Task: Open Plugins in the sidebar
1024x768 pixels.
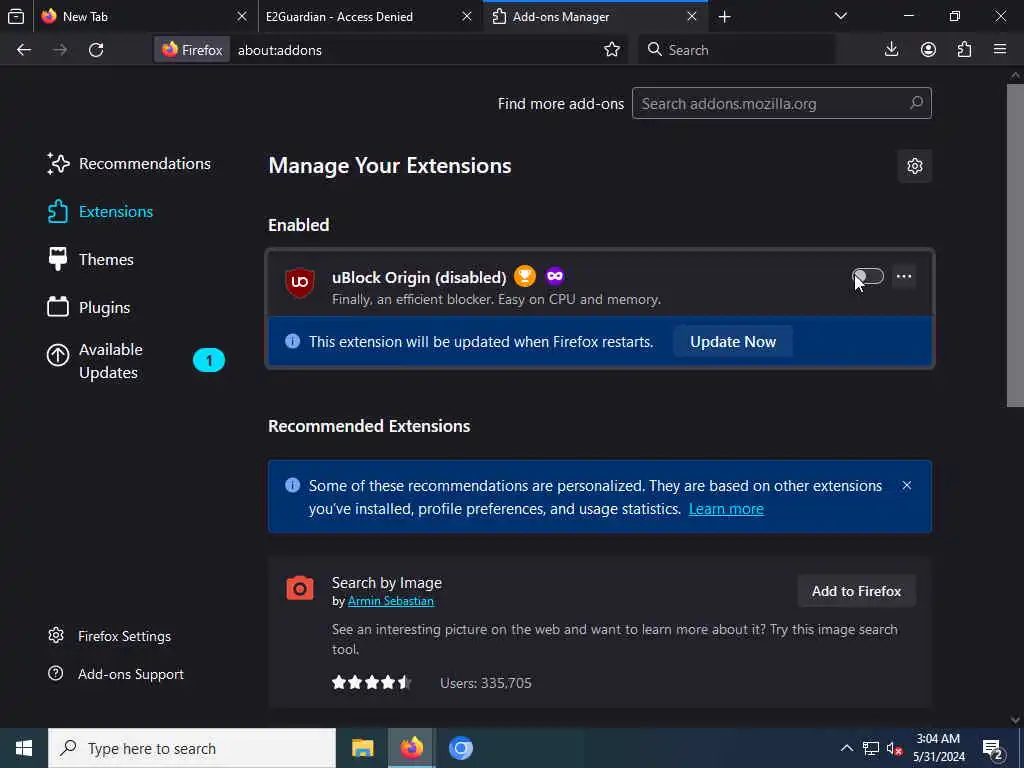Action: tap(89, 307)
